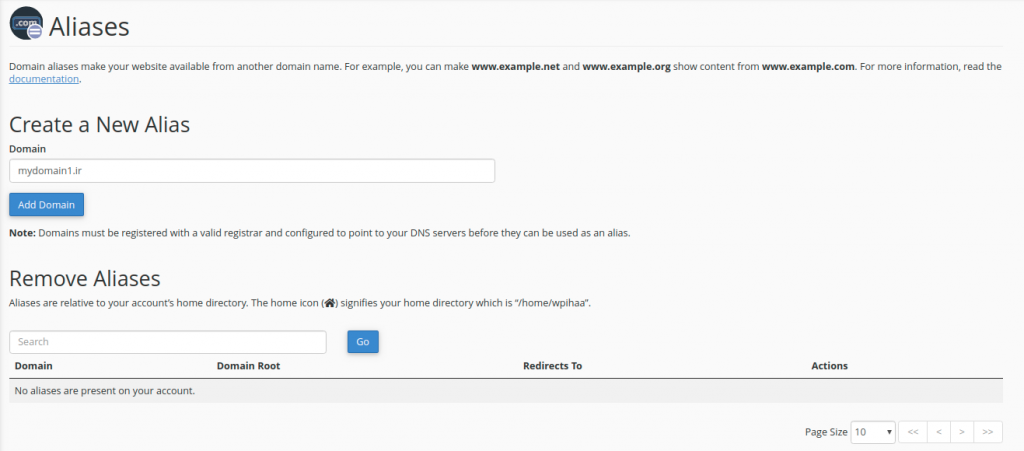Focus the Search aliases field
The height and width of the screenshot is (451, 1024).
tap(168, 342)
